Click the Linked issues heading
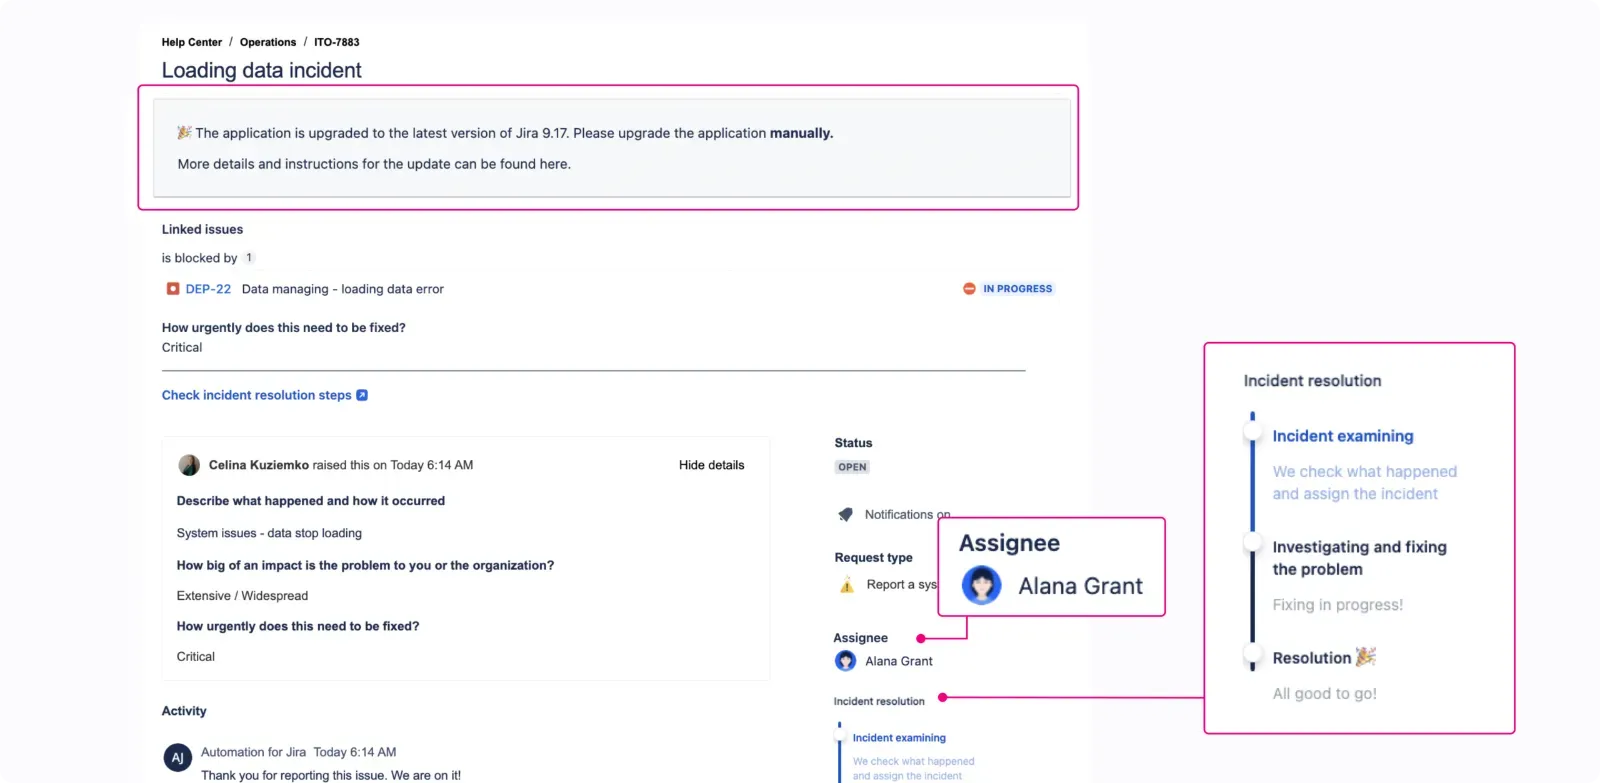The image size is (1600, 783). click(x=202, y=229)
